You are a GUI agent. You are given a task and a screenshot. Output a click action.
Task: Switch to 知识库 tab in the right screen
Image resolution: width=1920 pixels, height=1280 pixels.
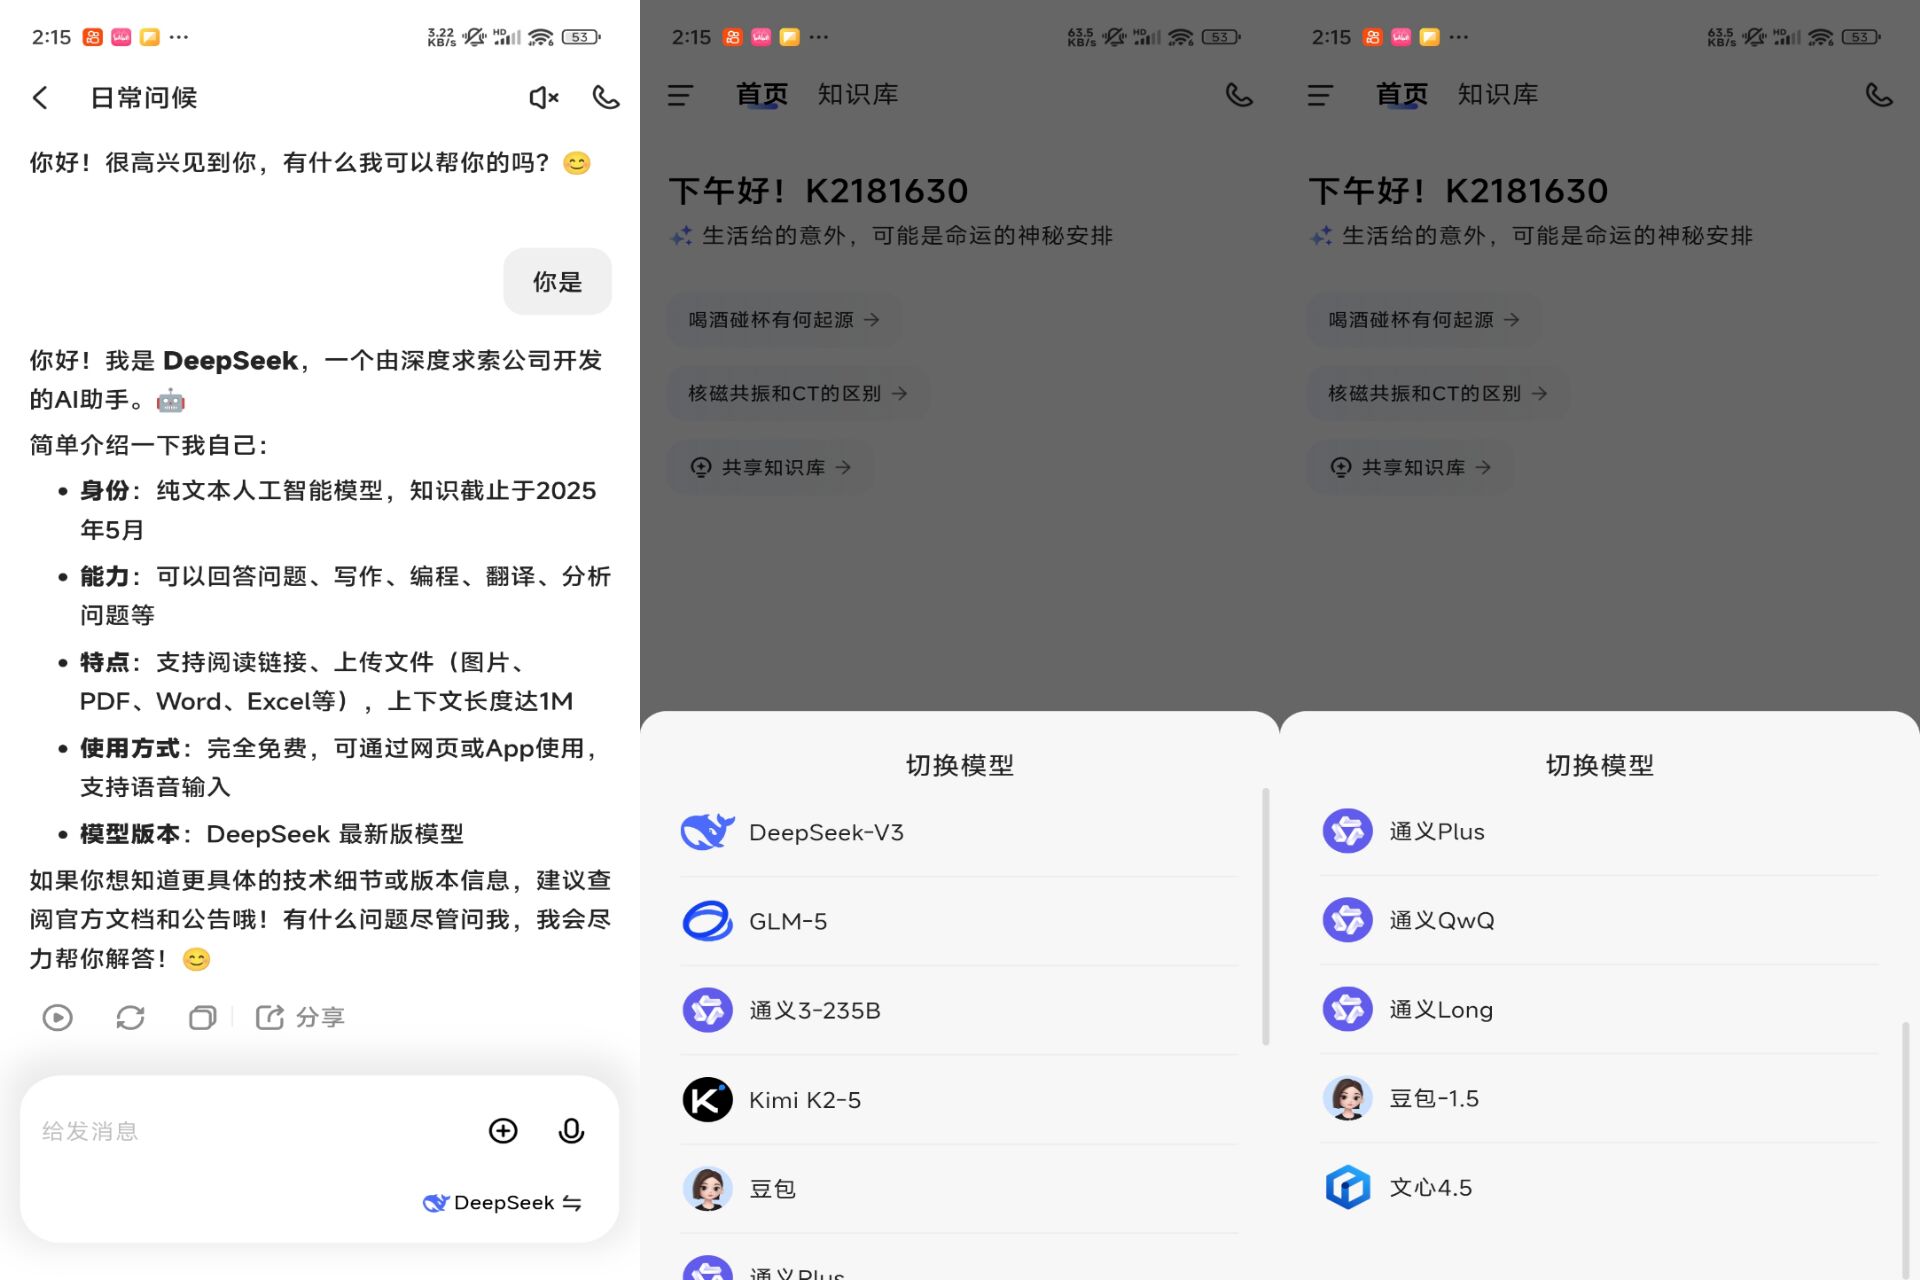pyautogui.click(x=1498, y=95)
